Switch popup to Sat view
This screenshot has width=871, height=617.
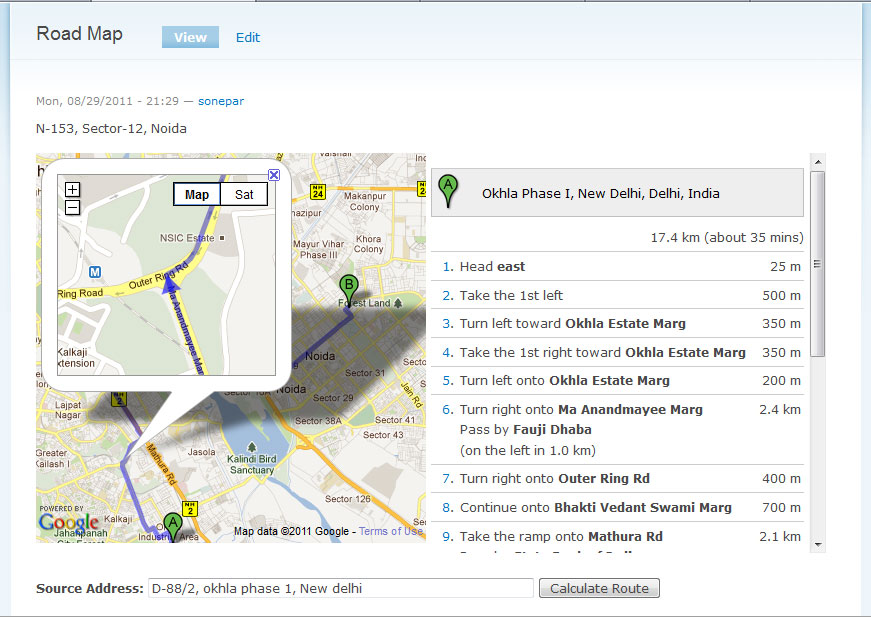coord(244,194)
